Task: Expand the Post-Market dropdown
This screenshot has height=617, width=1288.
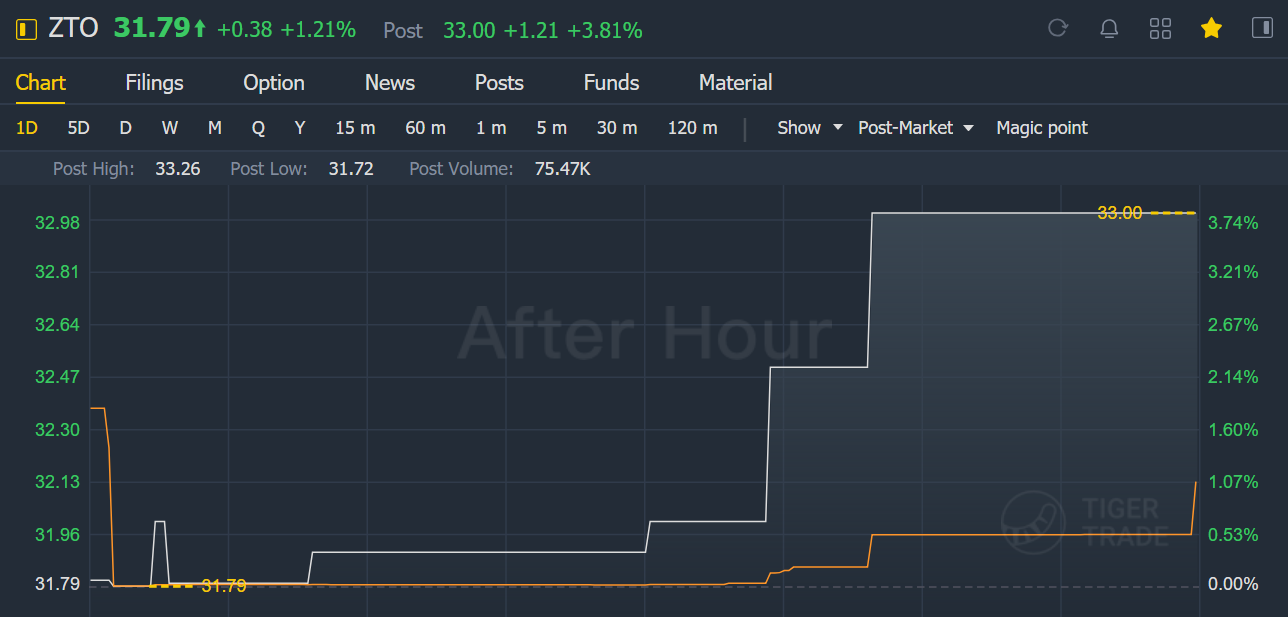Action: click(x=916, y=128)
